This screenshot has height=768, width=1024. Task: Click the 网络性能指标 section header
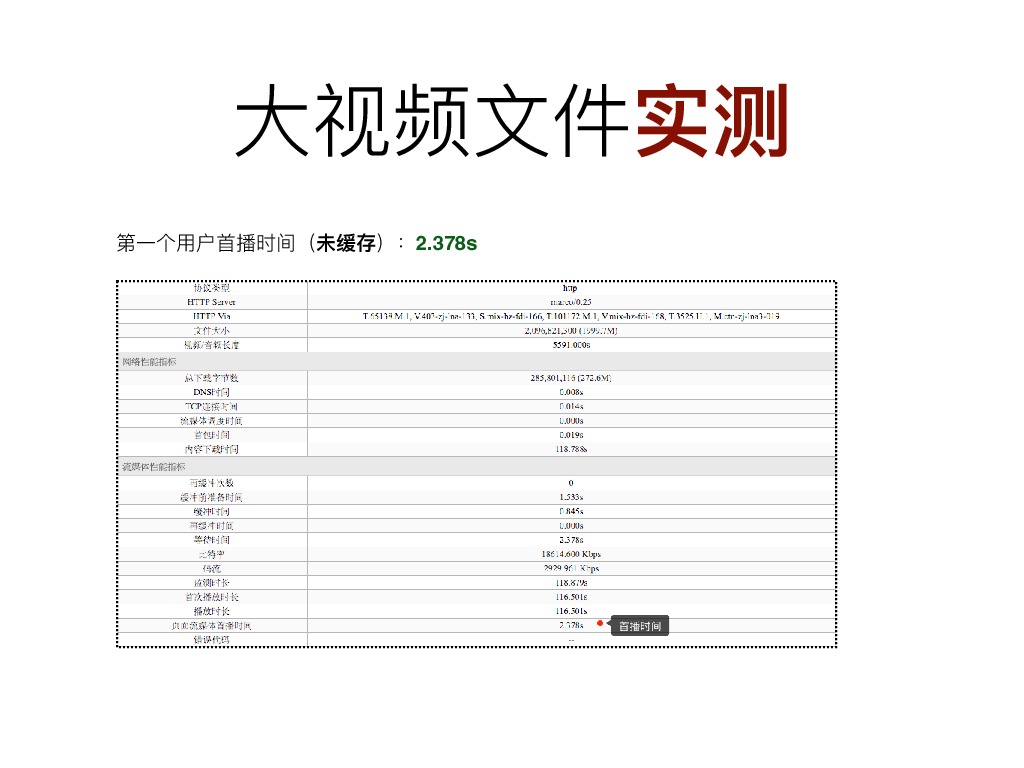click(x=149, y=362)
